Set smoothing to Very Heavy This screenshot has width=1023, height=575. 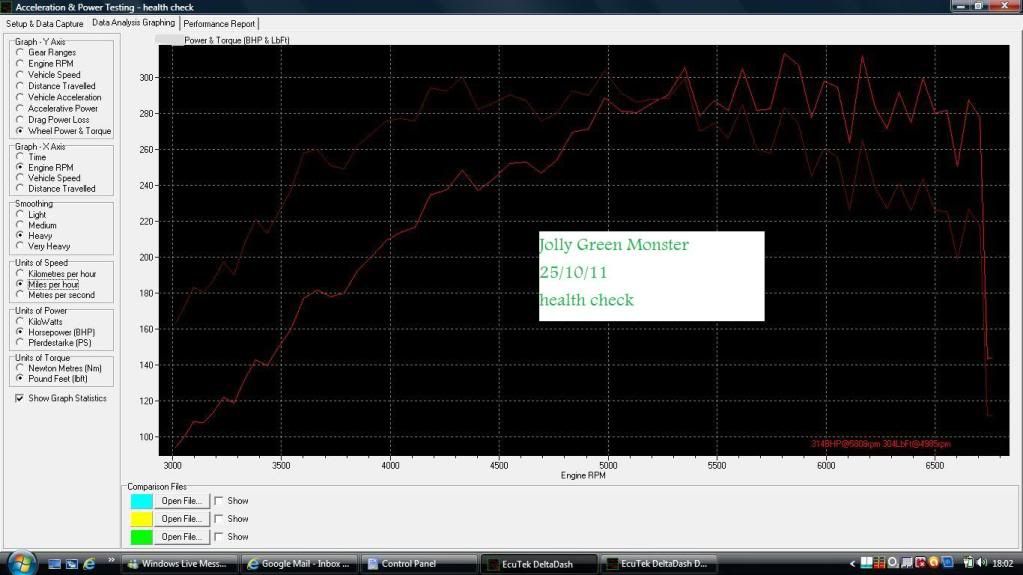20,246
